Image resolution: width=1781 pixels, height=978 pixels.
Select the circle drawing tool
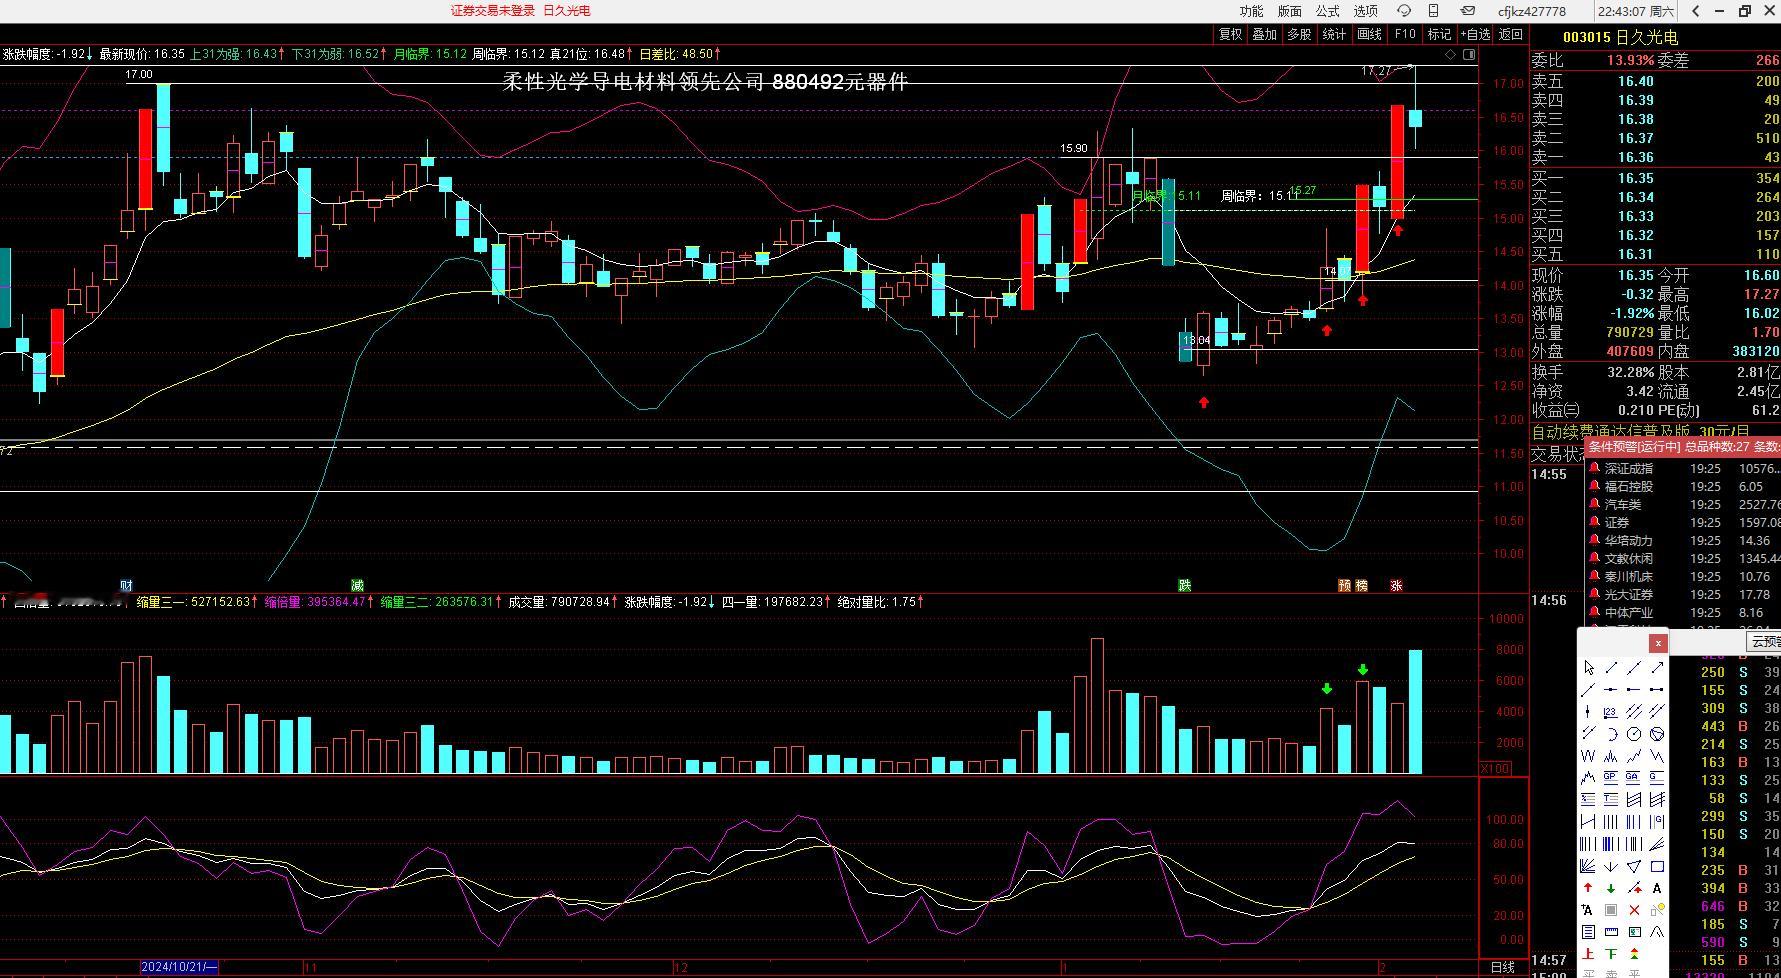(1634, 734)
